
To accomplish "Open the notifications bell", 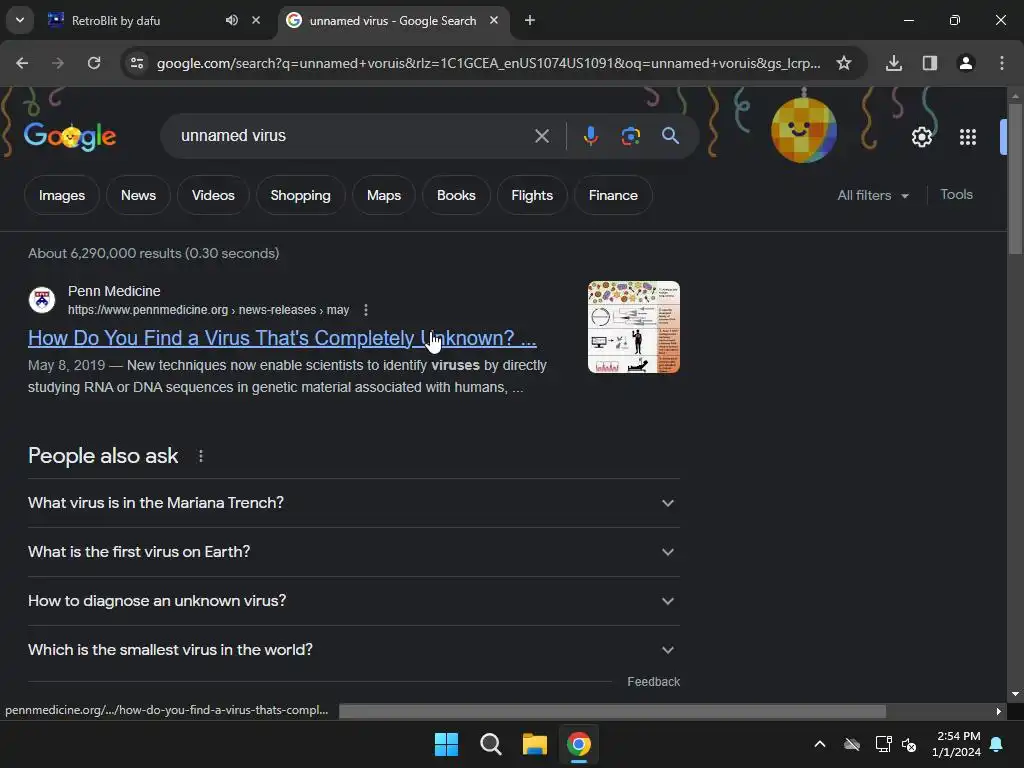I will pyautogui.click(x=997, y=744).
